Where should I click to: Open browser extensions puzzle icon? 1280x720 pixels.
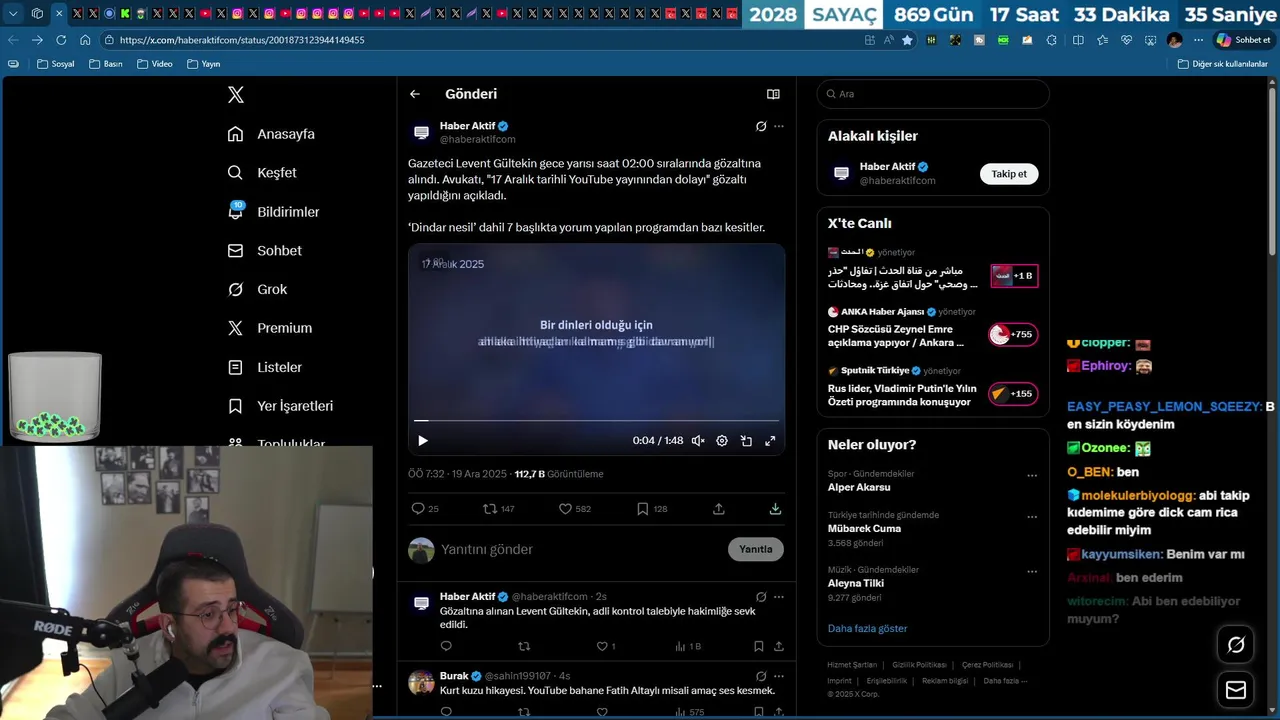(x=1051, y=40)
